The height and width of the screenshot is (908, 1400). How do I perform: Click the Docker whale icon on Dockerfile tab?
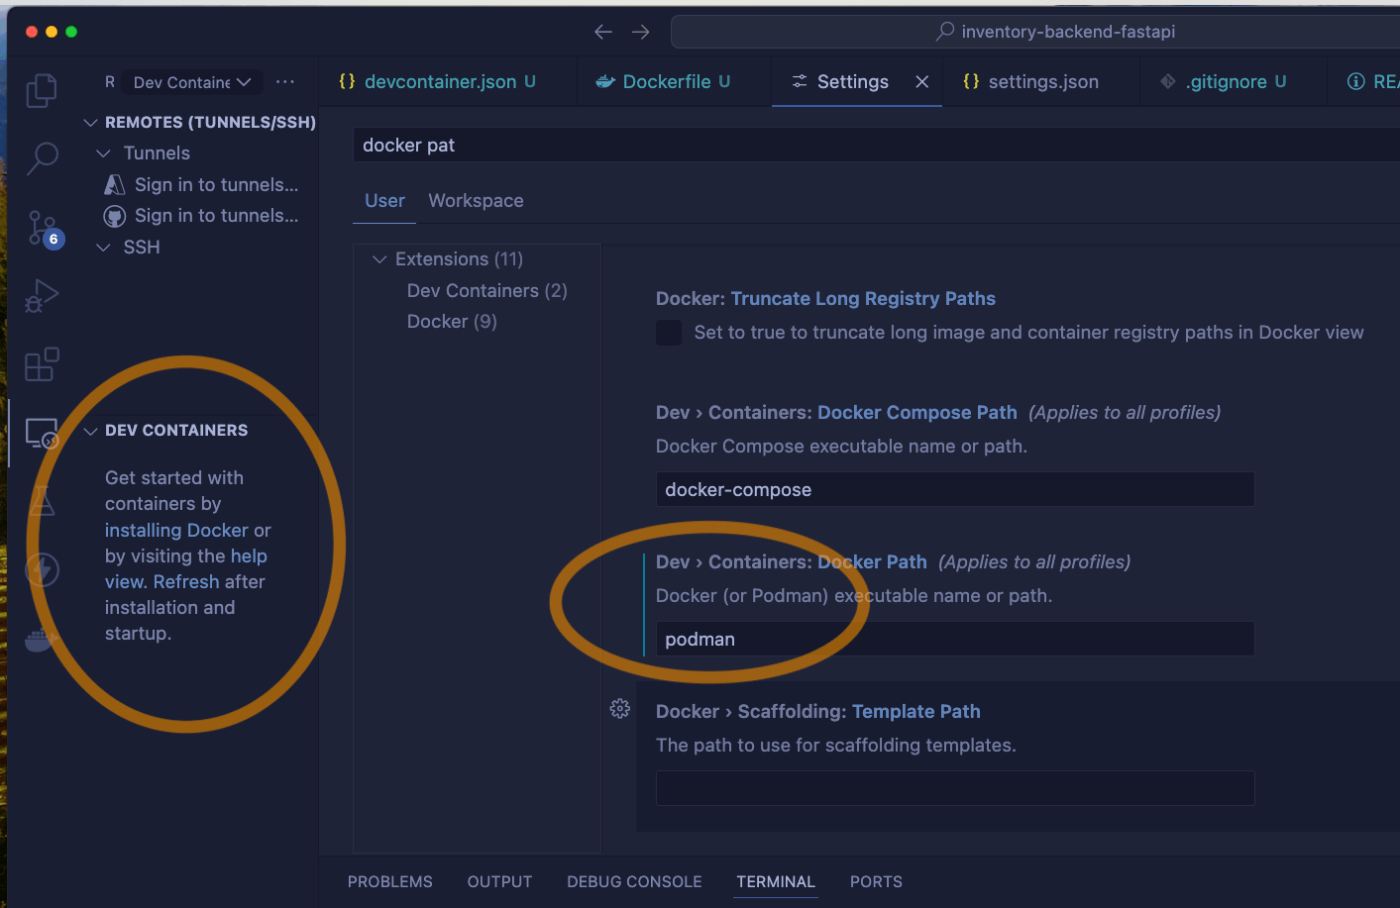point(604,82)
